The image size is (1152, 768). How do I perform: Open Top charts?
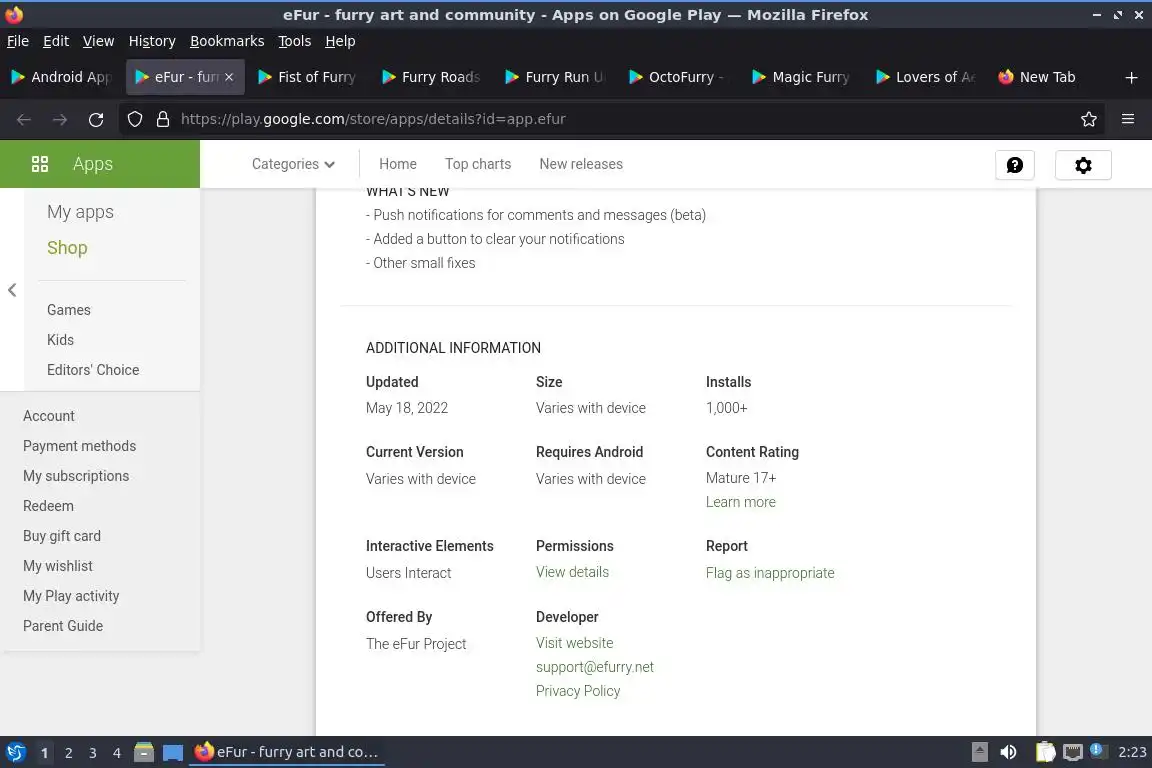(x=478, y=164)
